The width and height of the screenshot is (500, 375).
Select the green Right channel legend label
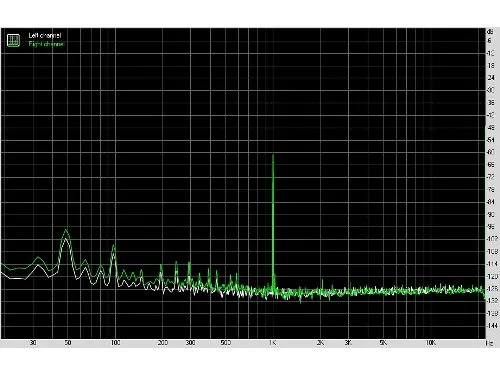[46, 44]
